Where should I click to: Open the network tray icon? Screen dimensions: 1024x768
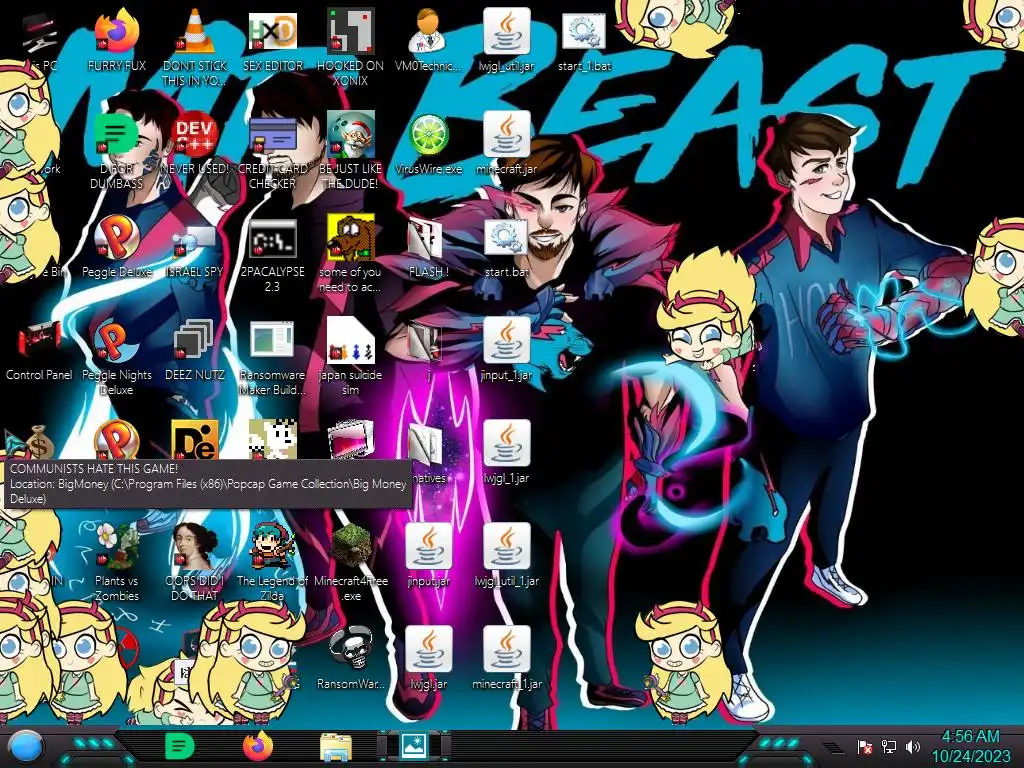coord(889,746)
